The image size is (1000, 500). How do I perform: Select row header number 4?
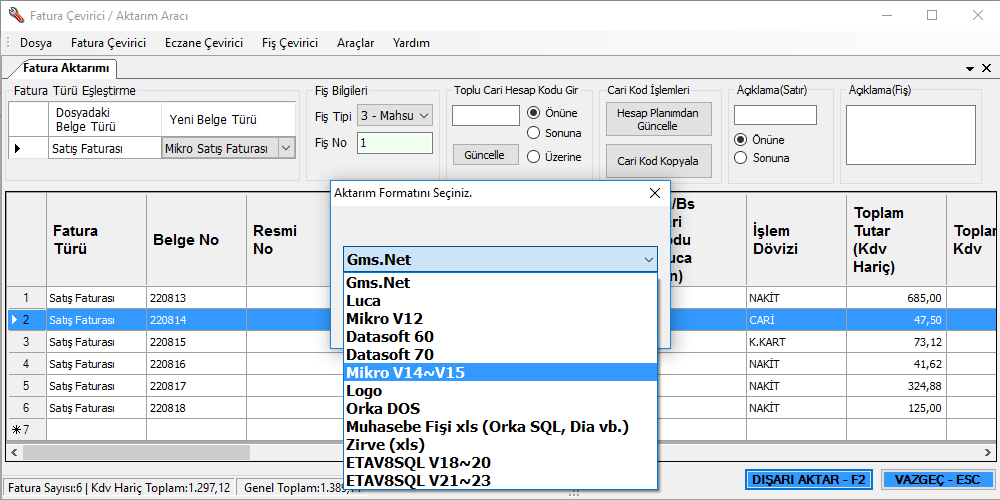coord(27,364)
